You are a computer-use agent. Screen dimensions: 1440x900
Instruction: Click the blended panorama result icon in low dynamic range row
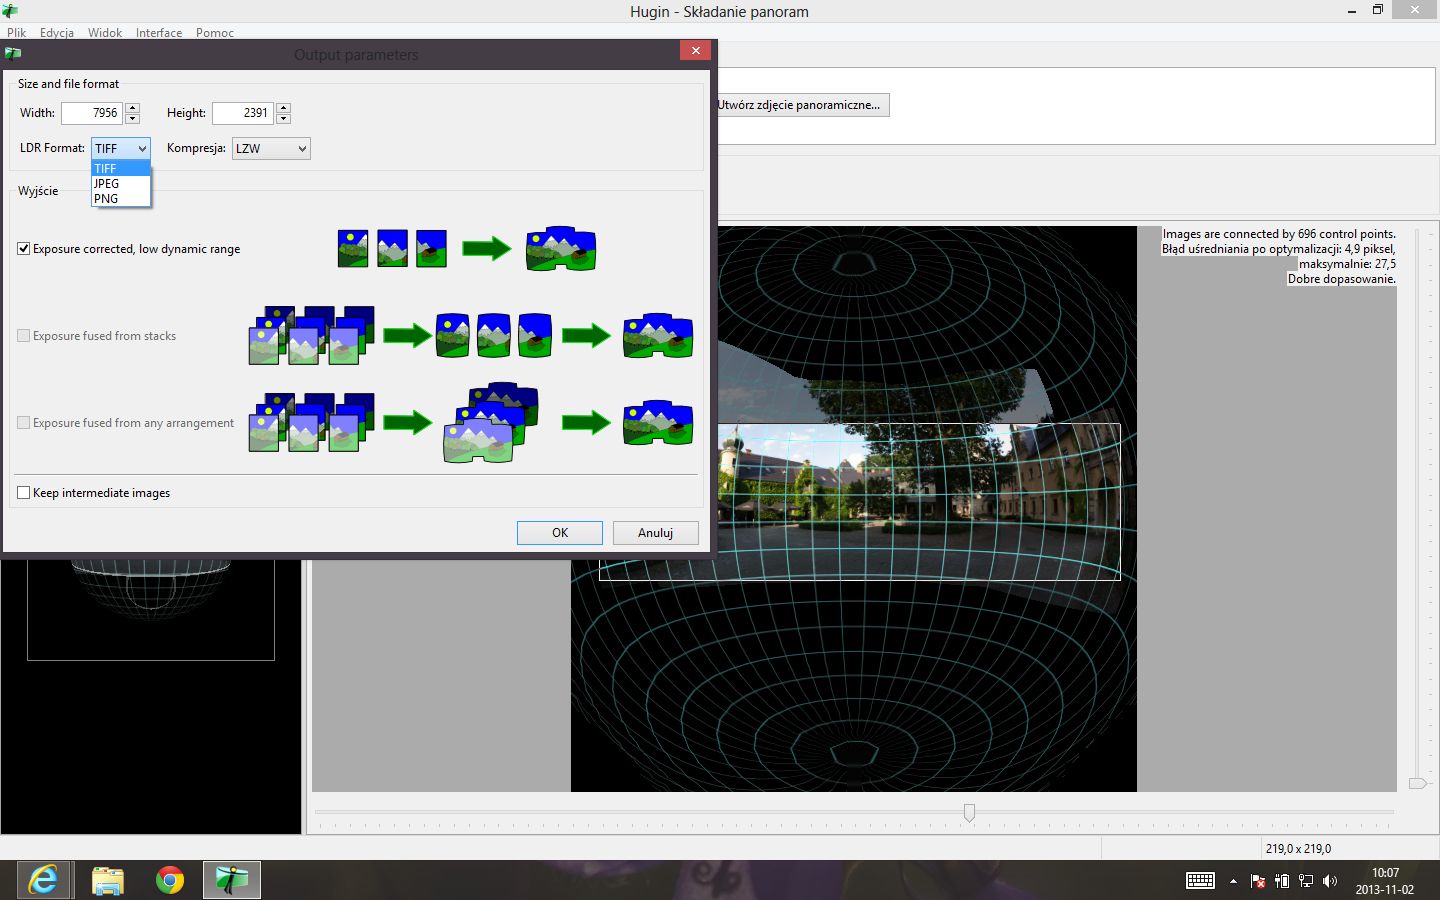click(561, 248)
